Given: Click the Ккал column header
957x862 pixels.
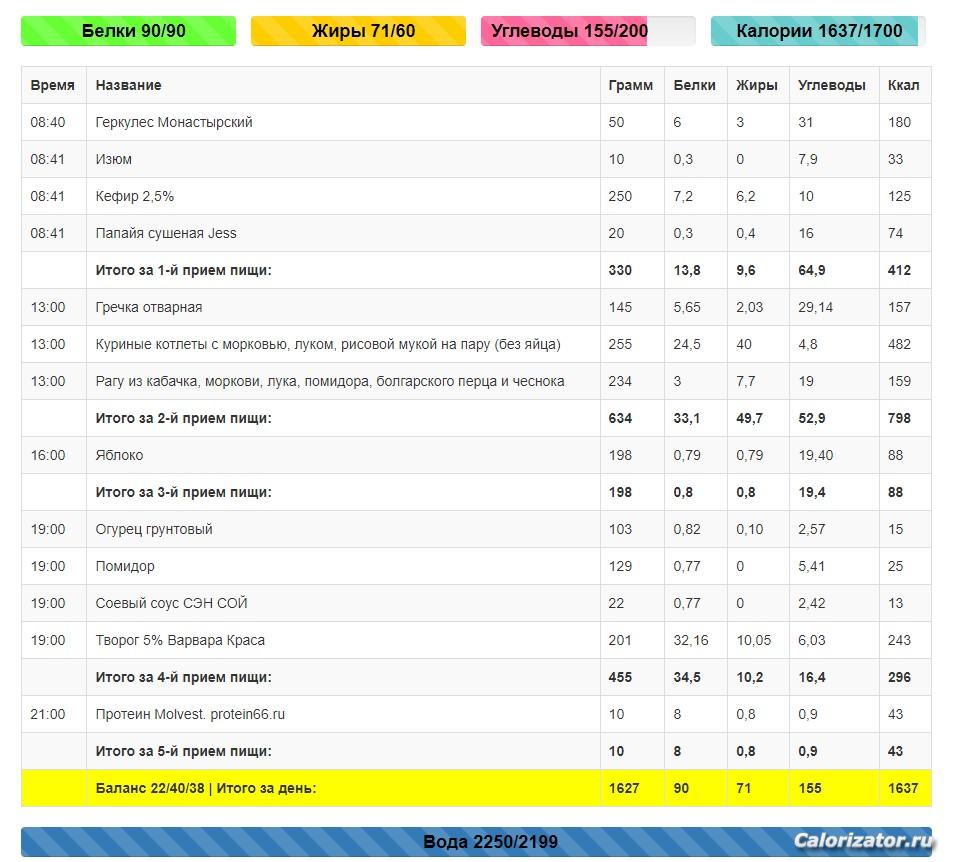Looking at the screenshot, I should (x=903, y=85).
